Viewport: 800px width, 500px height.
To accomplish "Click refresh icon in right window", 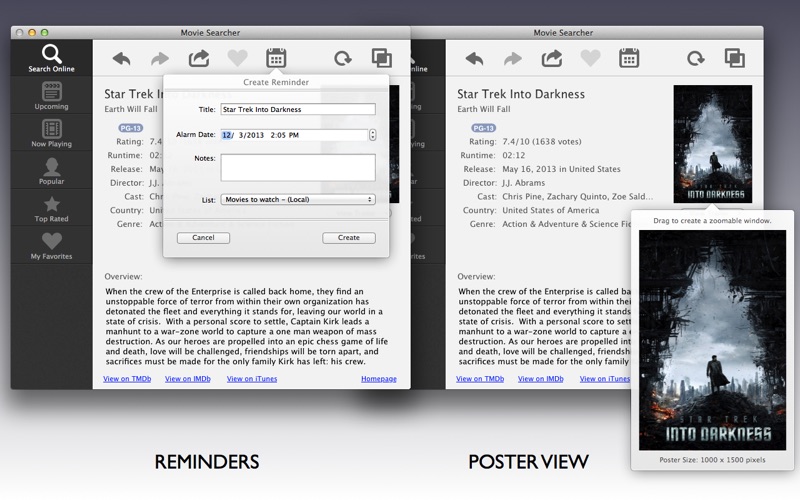I will [695, 59].
